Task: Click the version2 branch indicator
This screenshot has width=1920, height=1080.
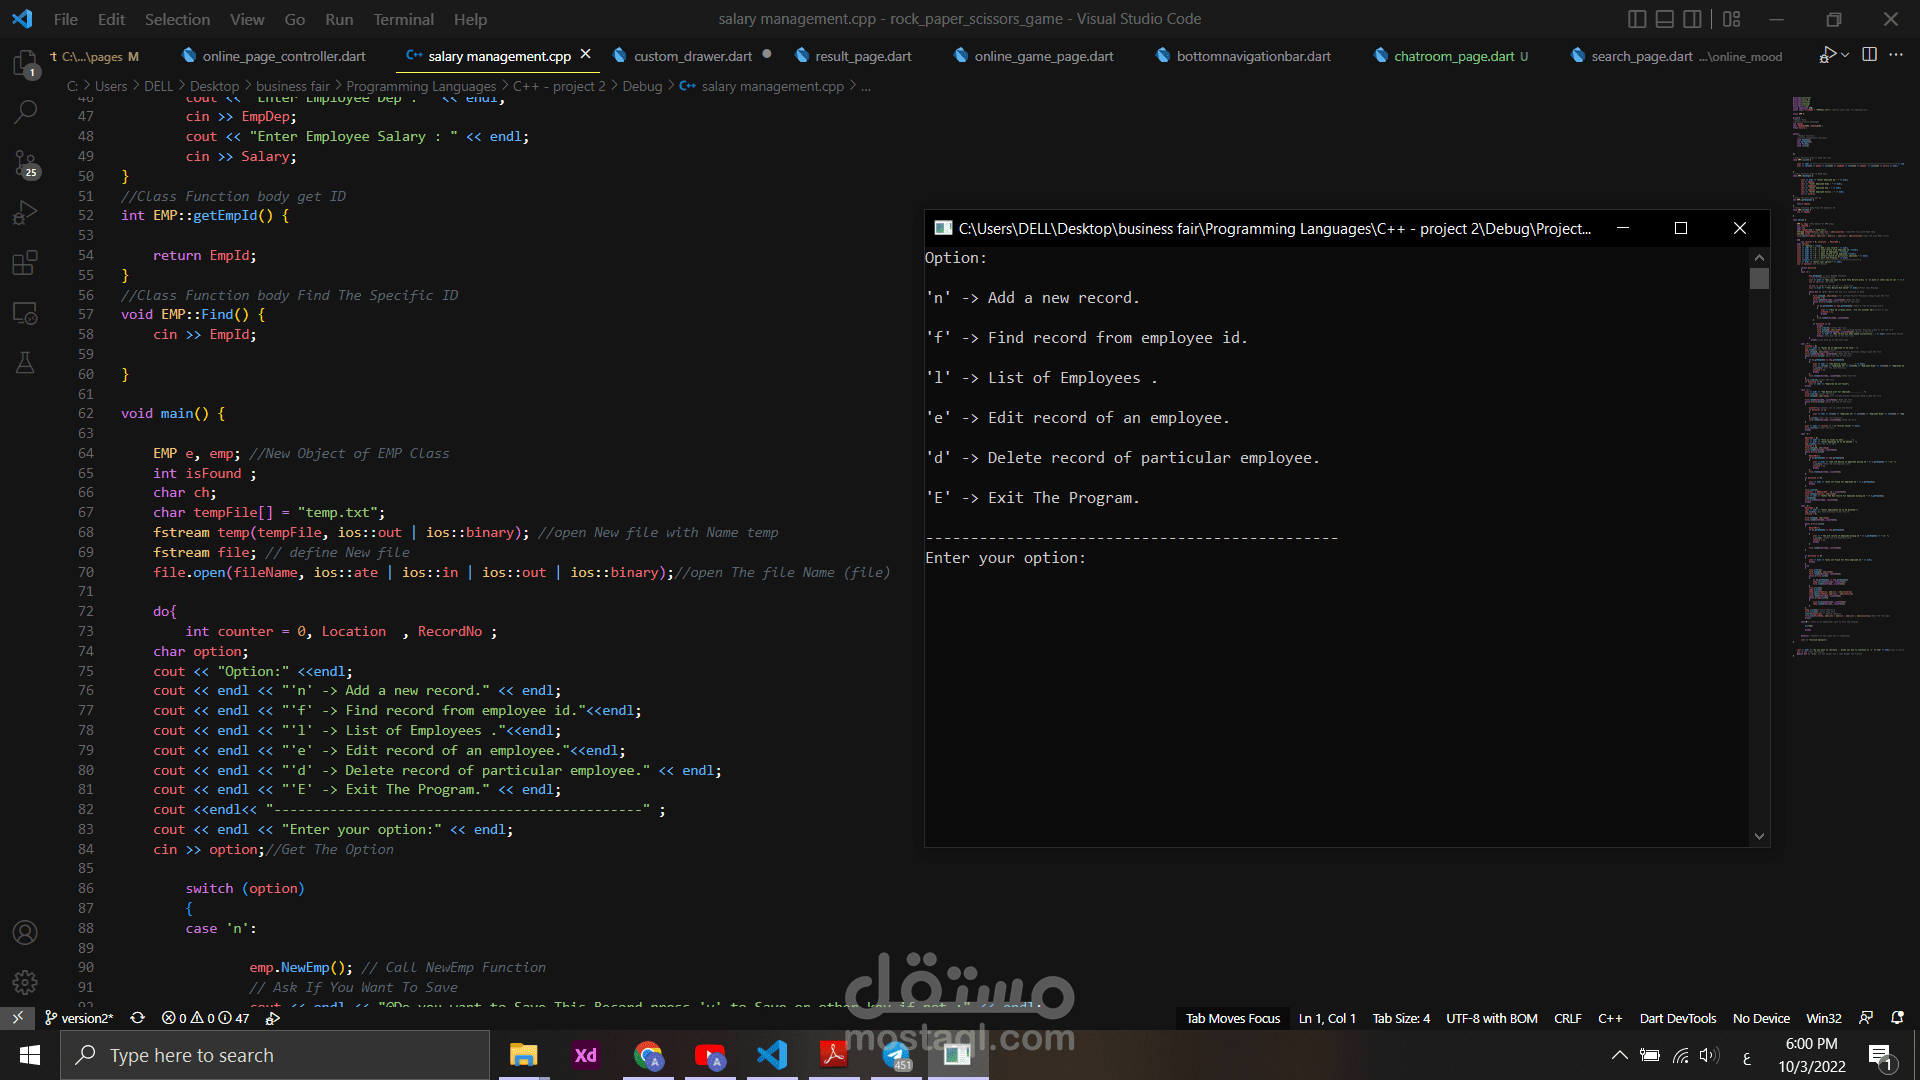Action: pyautogui.click(x=80, y=1018)
